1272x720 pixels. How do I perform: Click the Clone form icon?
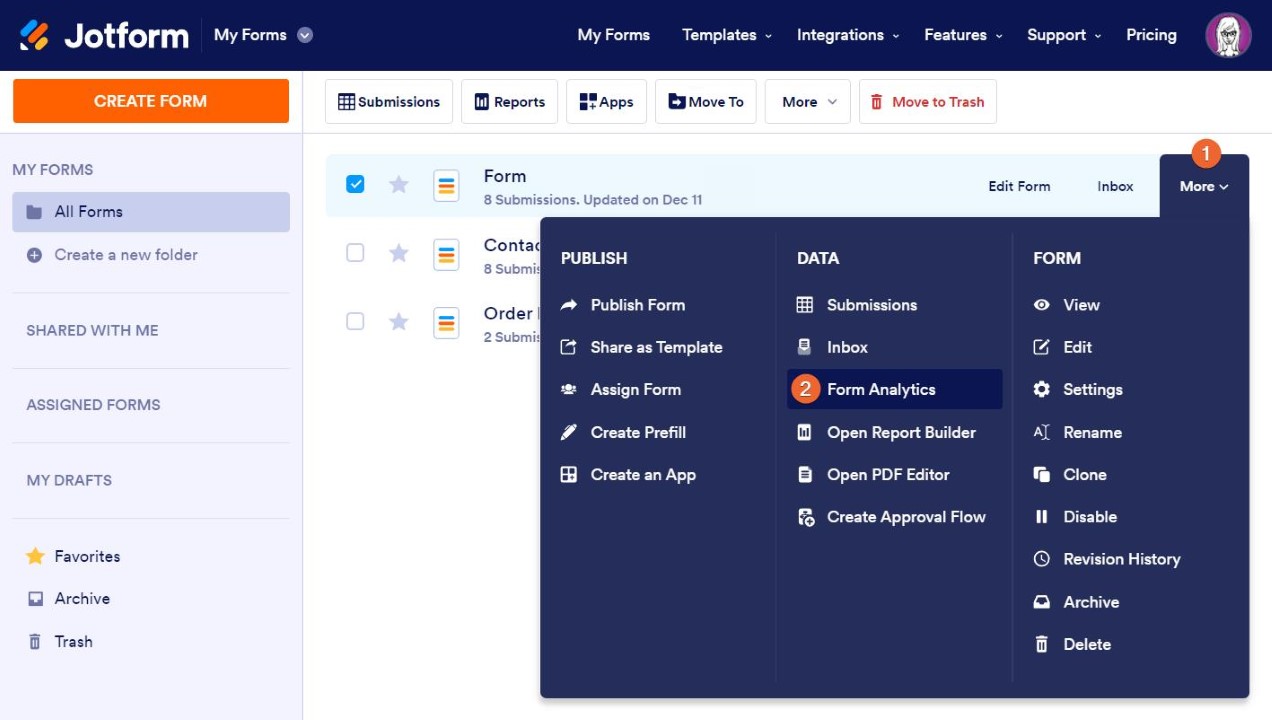point(1041,475)
